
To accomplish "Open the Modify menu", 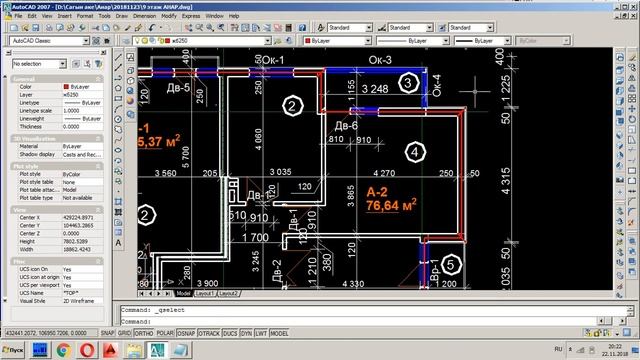I will pyautogui.click(x=169, y=16).
